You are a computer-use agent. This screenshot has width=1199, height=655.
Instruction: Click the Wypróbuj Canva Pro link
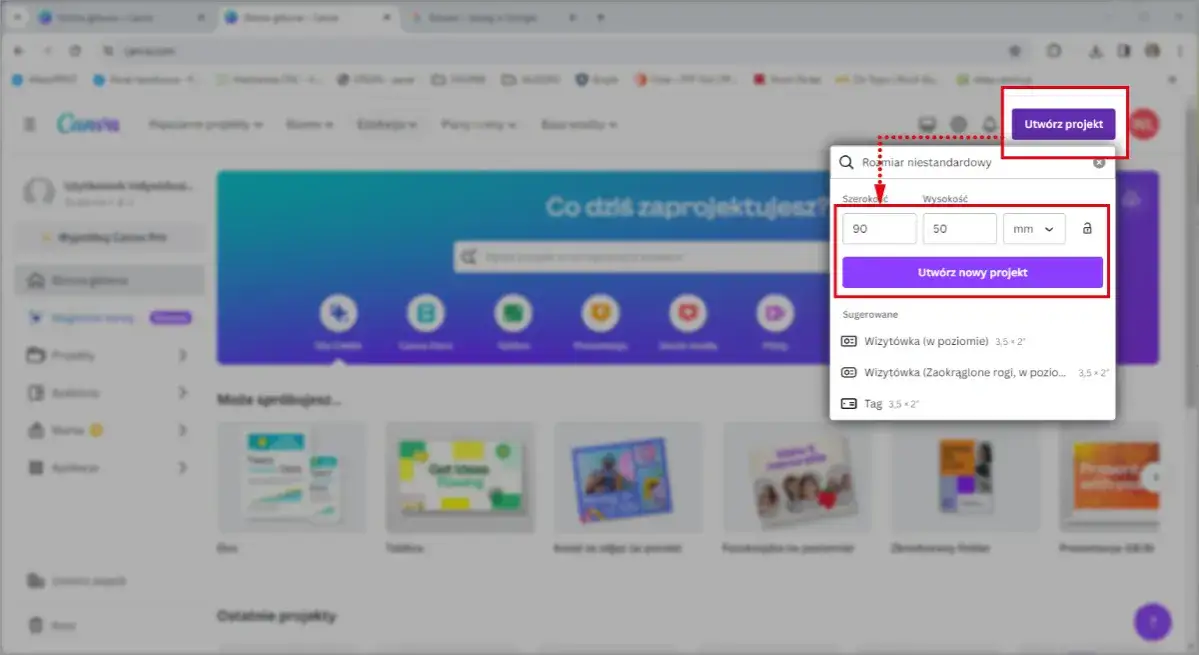[x=107, y=237]
